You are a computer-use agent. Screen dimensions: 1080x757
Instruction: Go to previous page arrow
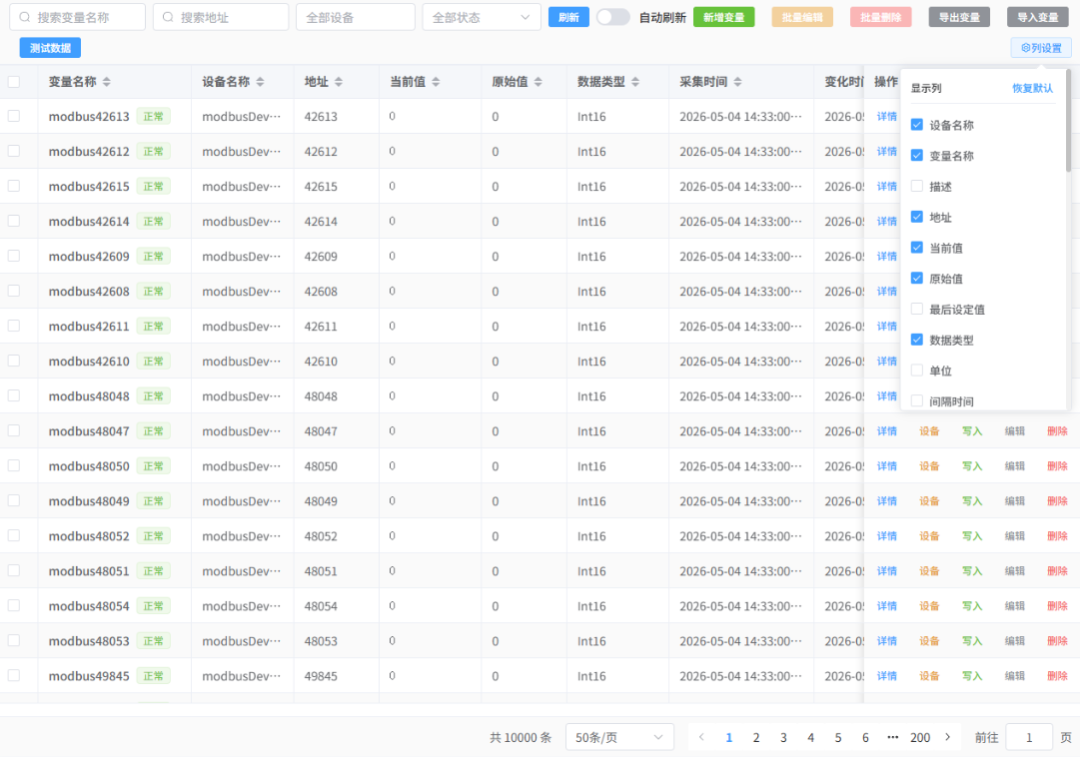click(x=702, y=737)
